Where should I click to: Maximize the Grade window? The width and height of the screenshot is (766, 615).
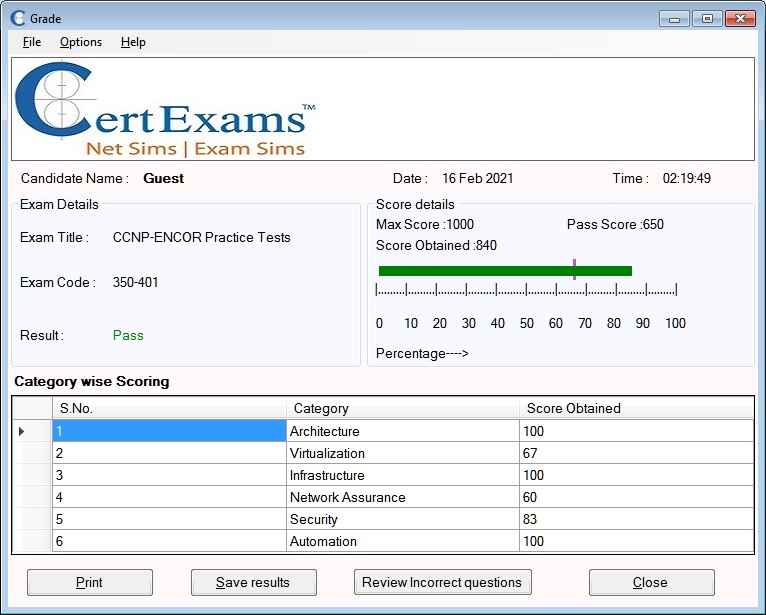pyautogui.click(x=707, y=18)
